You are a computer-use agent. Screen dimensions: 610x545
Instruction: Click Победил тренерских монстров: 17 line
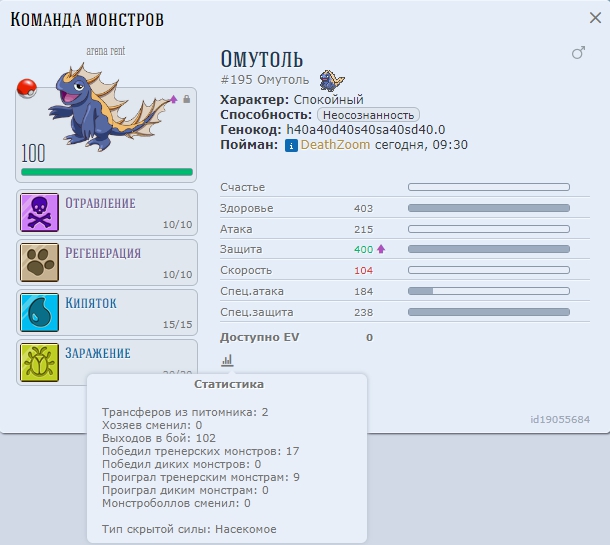point(201,451)
